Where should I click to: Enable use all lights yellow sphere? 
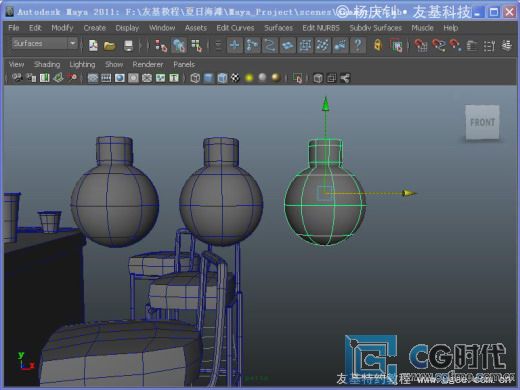click(249, 78)
